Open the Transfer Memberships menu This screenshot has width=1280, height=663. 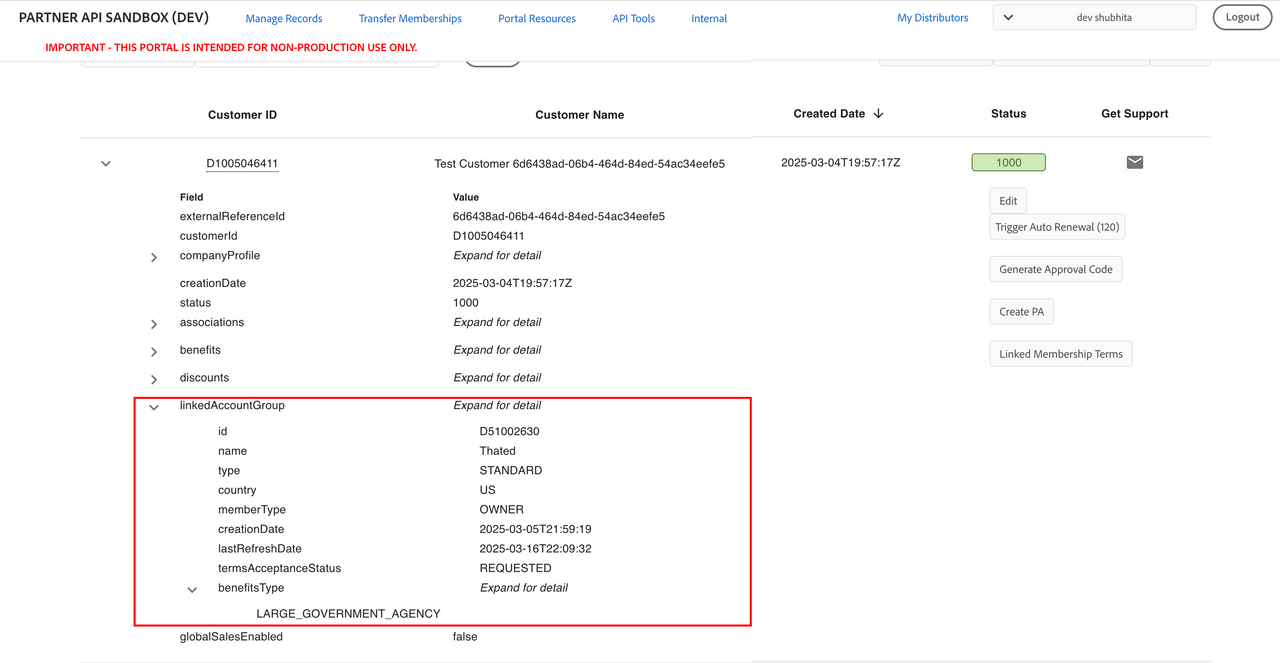410,18
